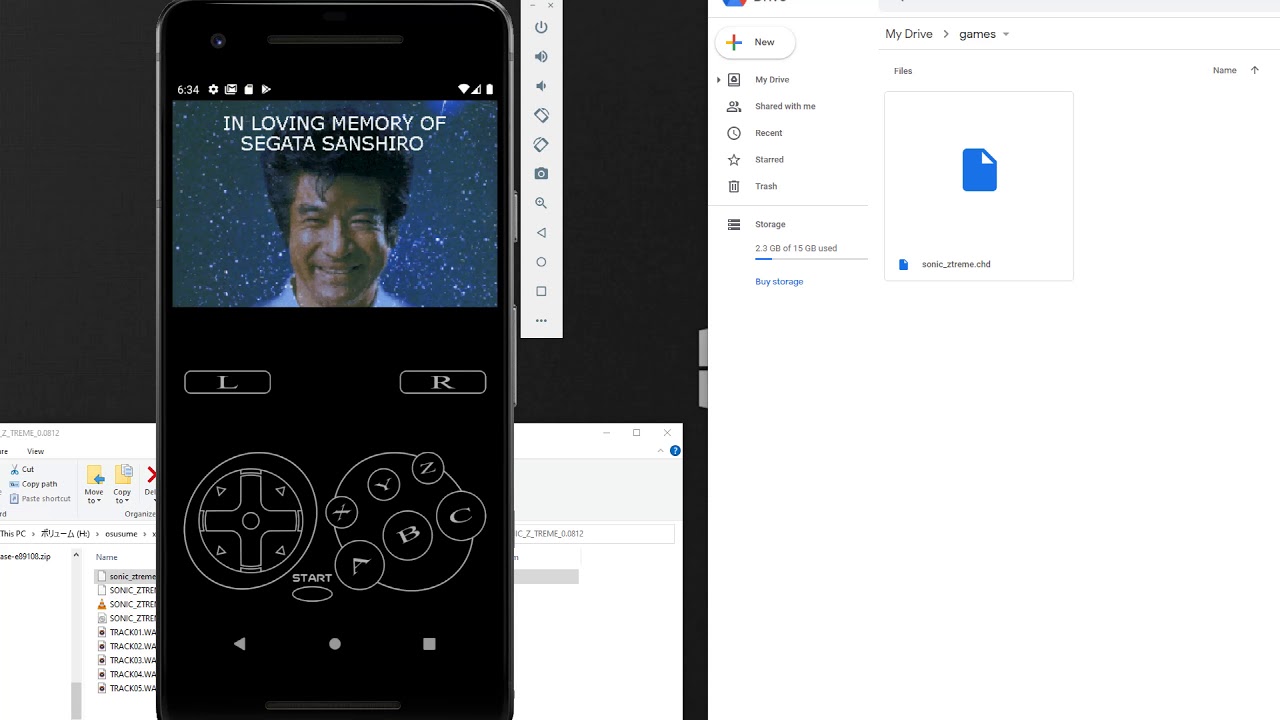This screenshot has width=1280, height=720.
Task: Open the emulator extended controls three dots
Action: (x=541, y=321)
